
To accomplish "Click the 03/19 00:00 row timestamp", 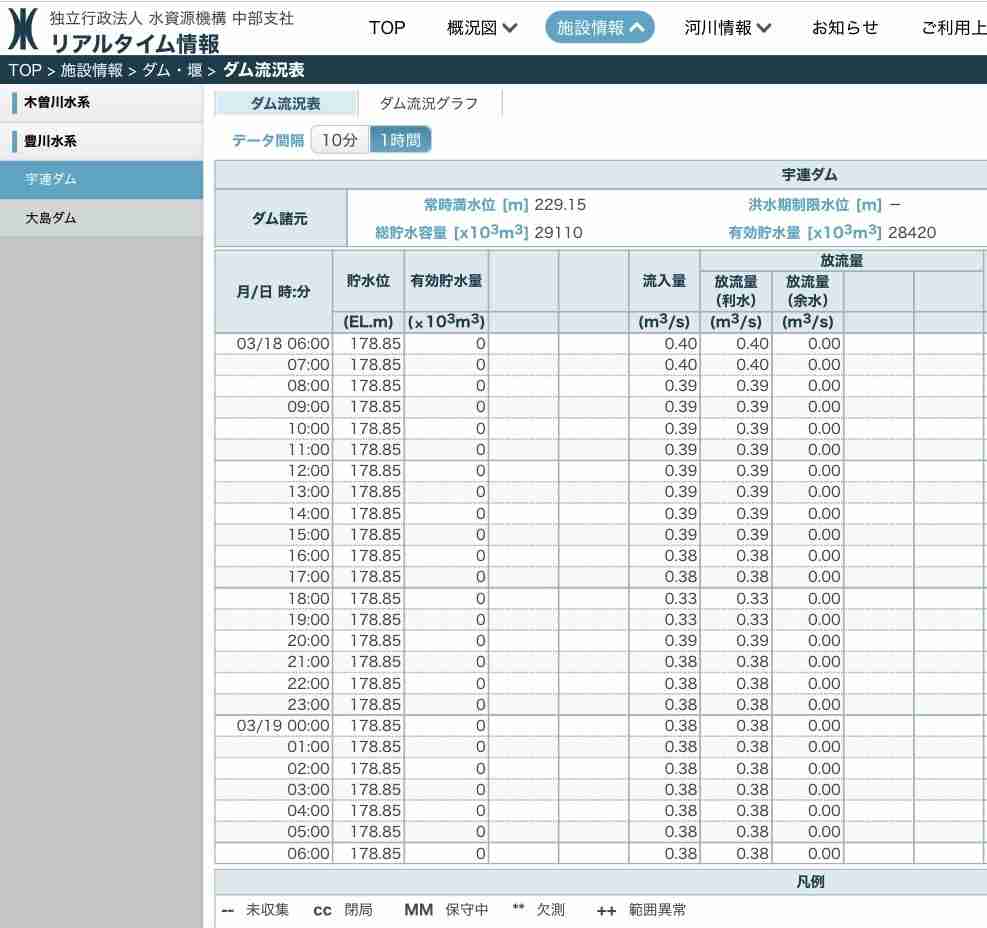I will (283, 726).
